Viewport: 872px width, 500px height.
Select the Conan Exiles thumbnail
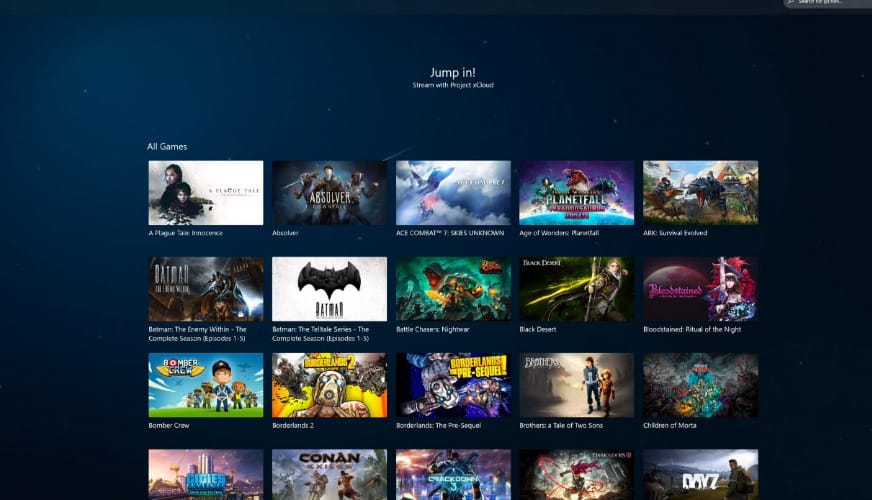329,474
